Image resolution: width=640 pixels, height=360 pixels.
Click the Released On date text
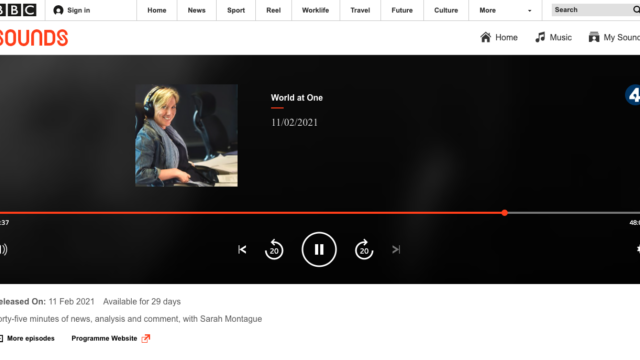(x=47, y=302)
